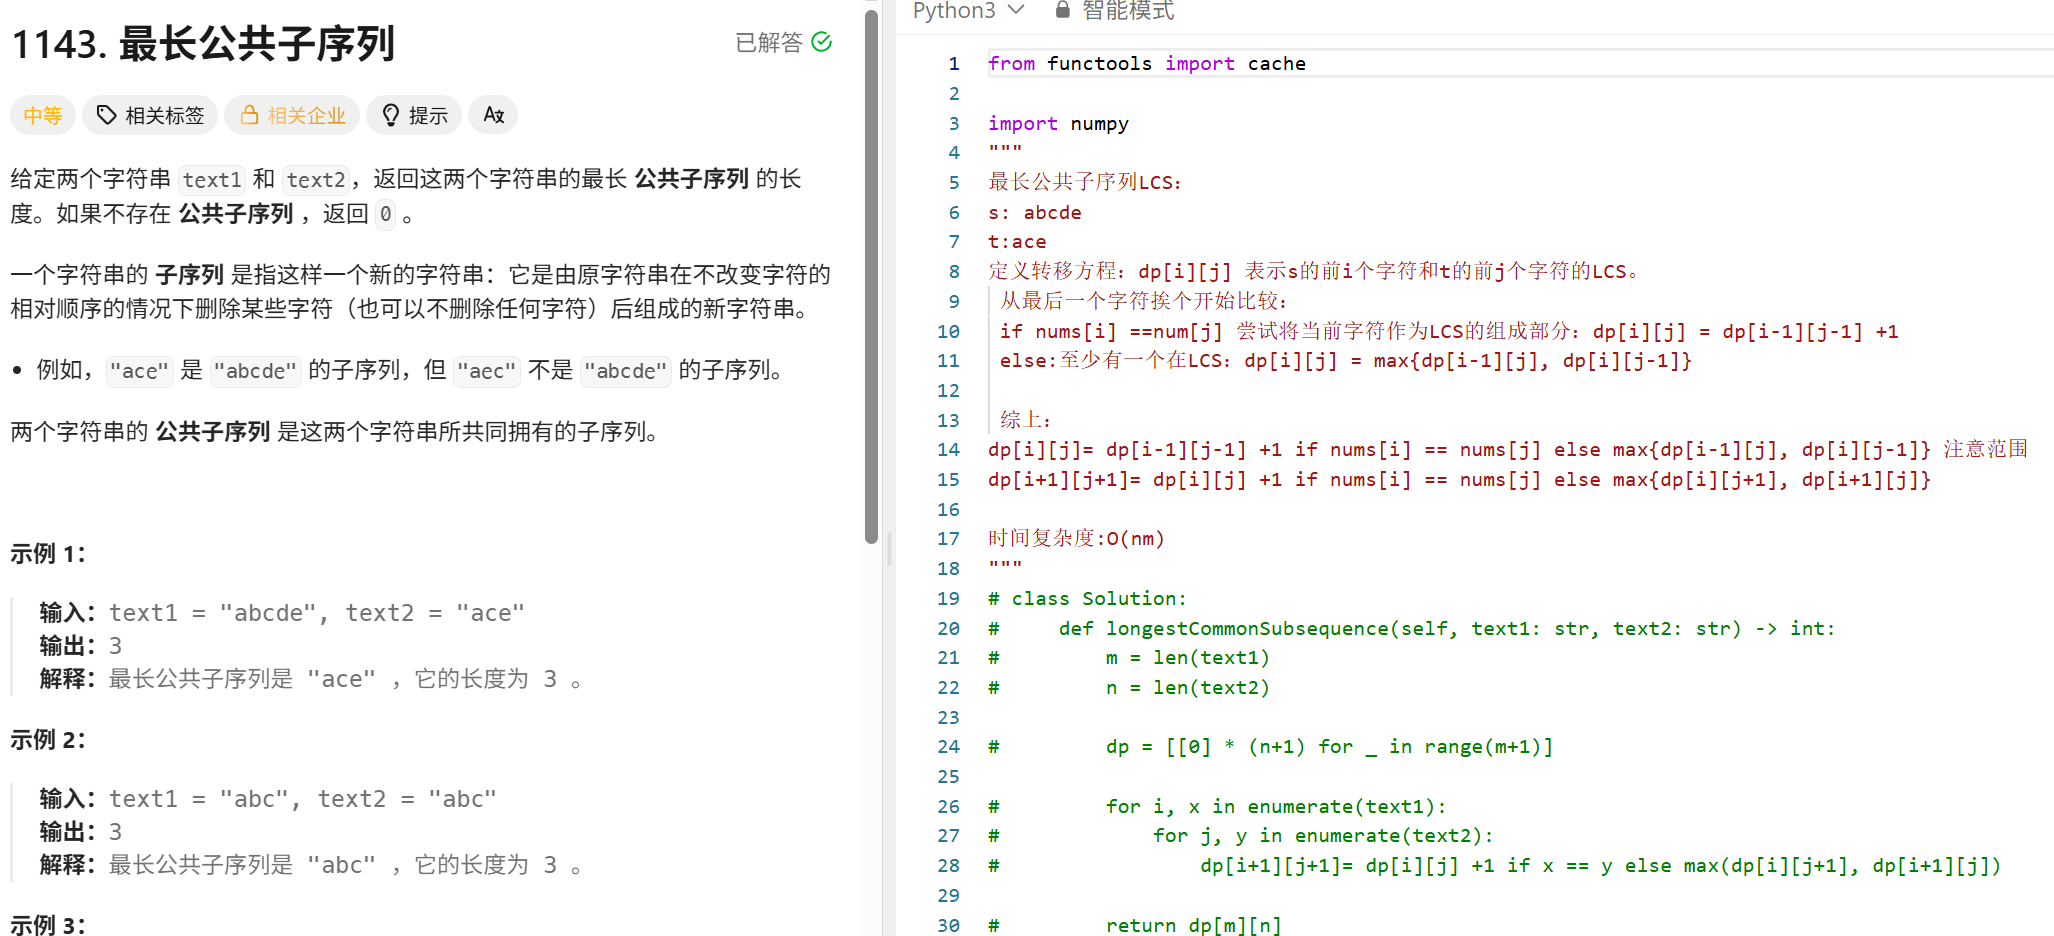This screenshot has height=936, width=2054.
Task: Click the 中等 difficulty badge
Action: point(43,115)
